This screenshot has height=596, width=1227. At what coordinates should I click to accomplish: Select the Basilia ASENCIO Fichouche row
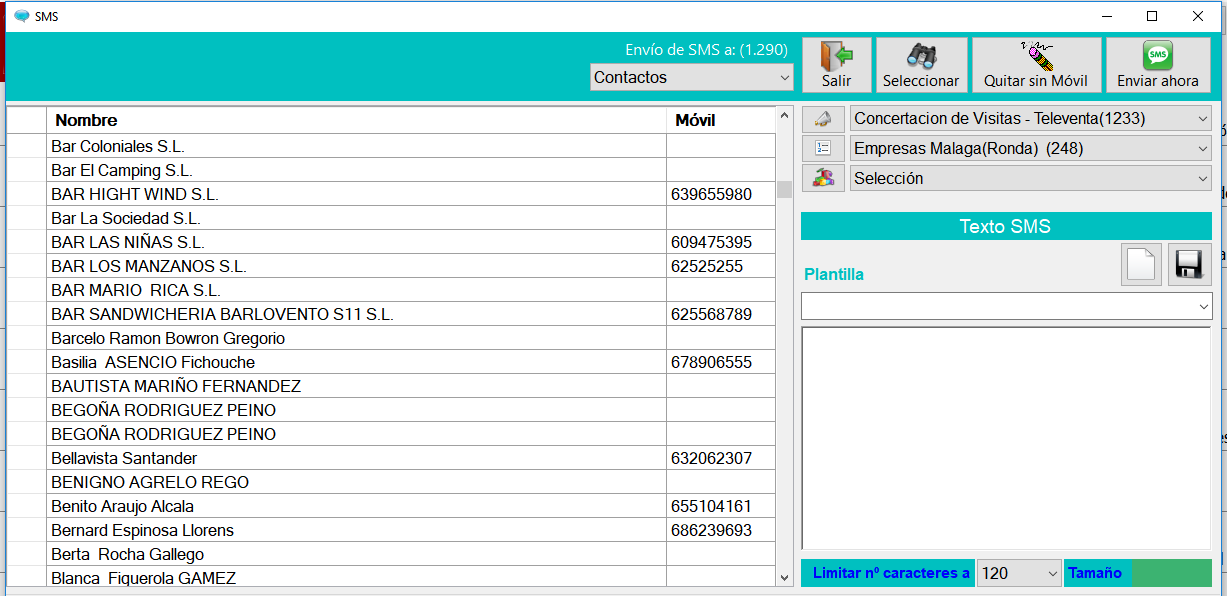[391, 362]
